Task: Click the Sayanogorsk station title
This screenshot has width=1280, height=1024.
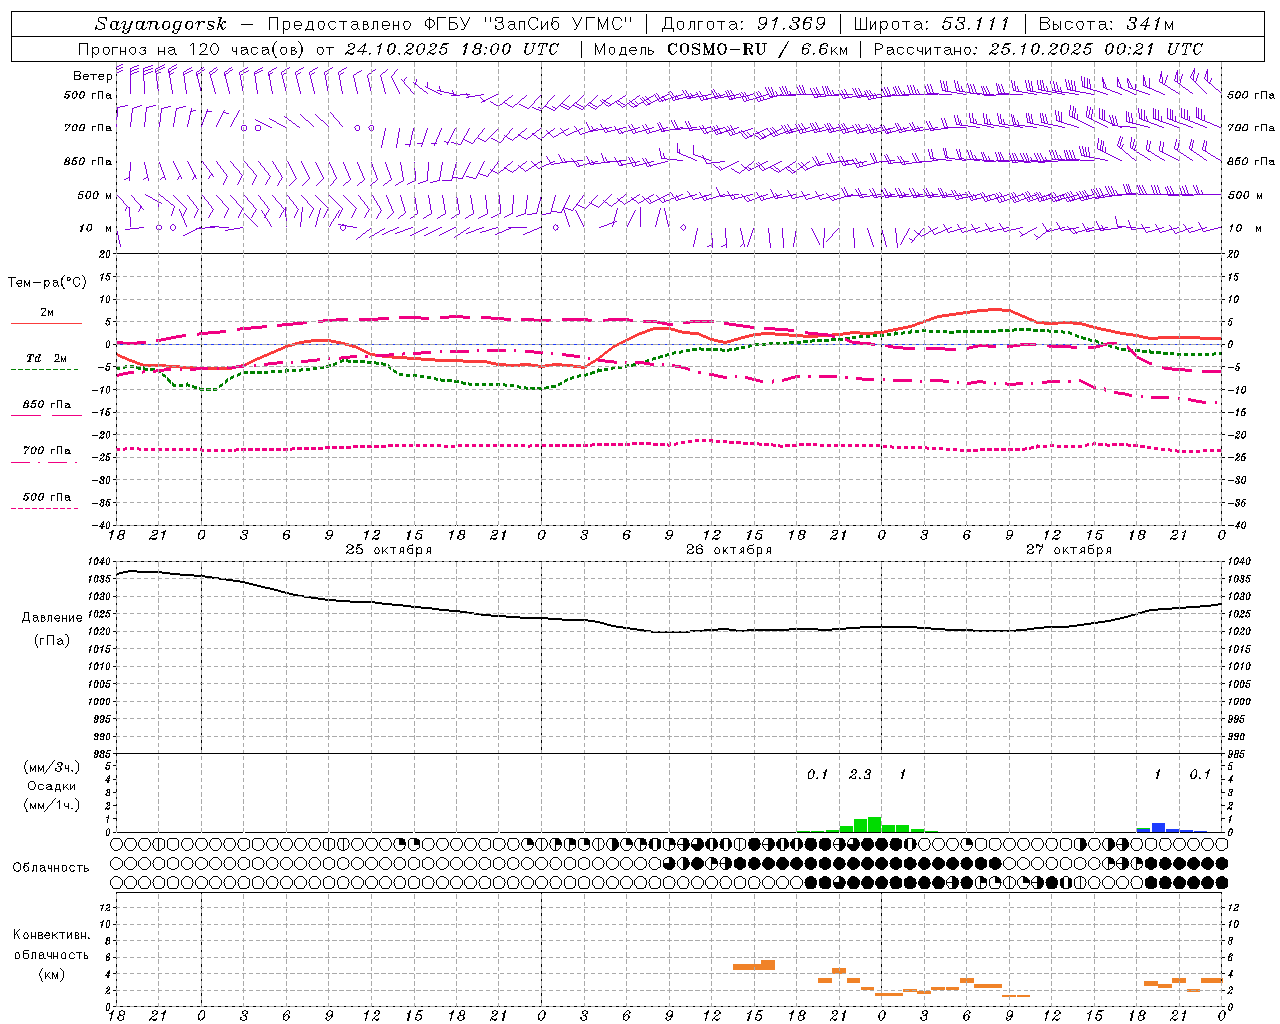Action: (x=161, y=24)
